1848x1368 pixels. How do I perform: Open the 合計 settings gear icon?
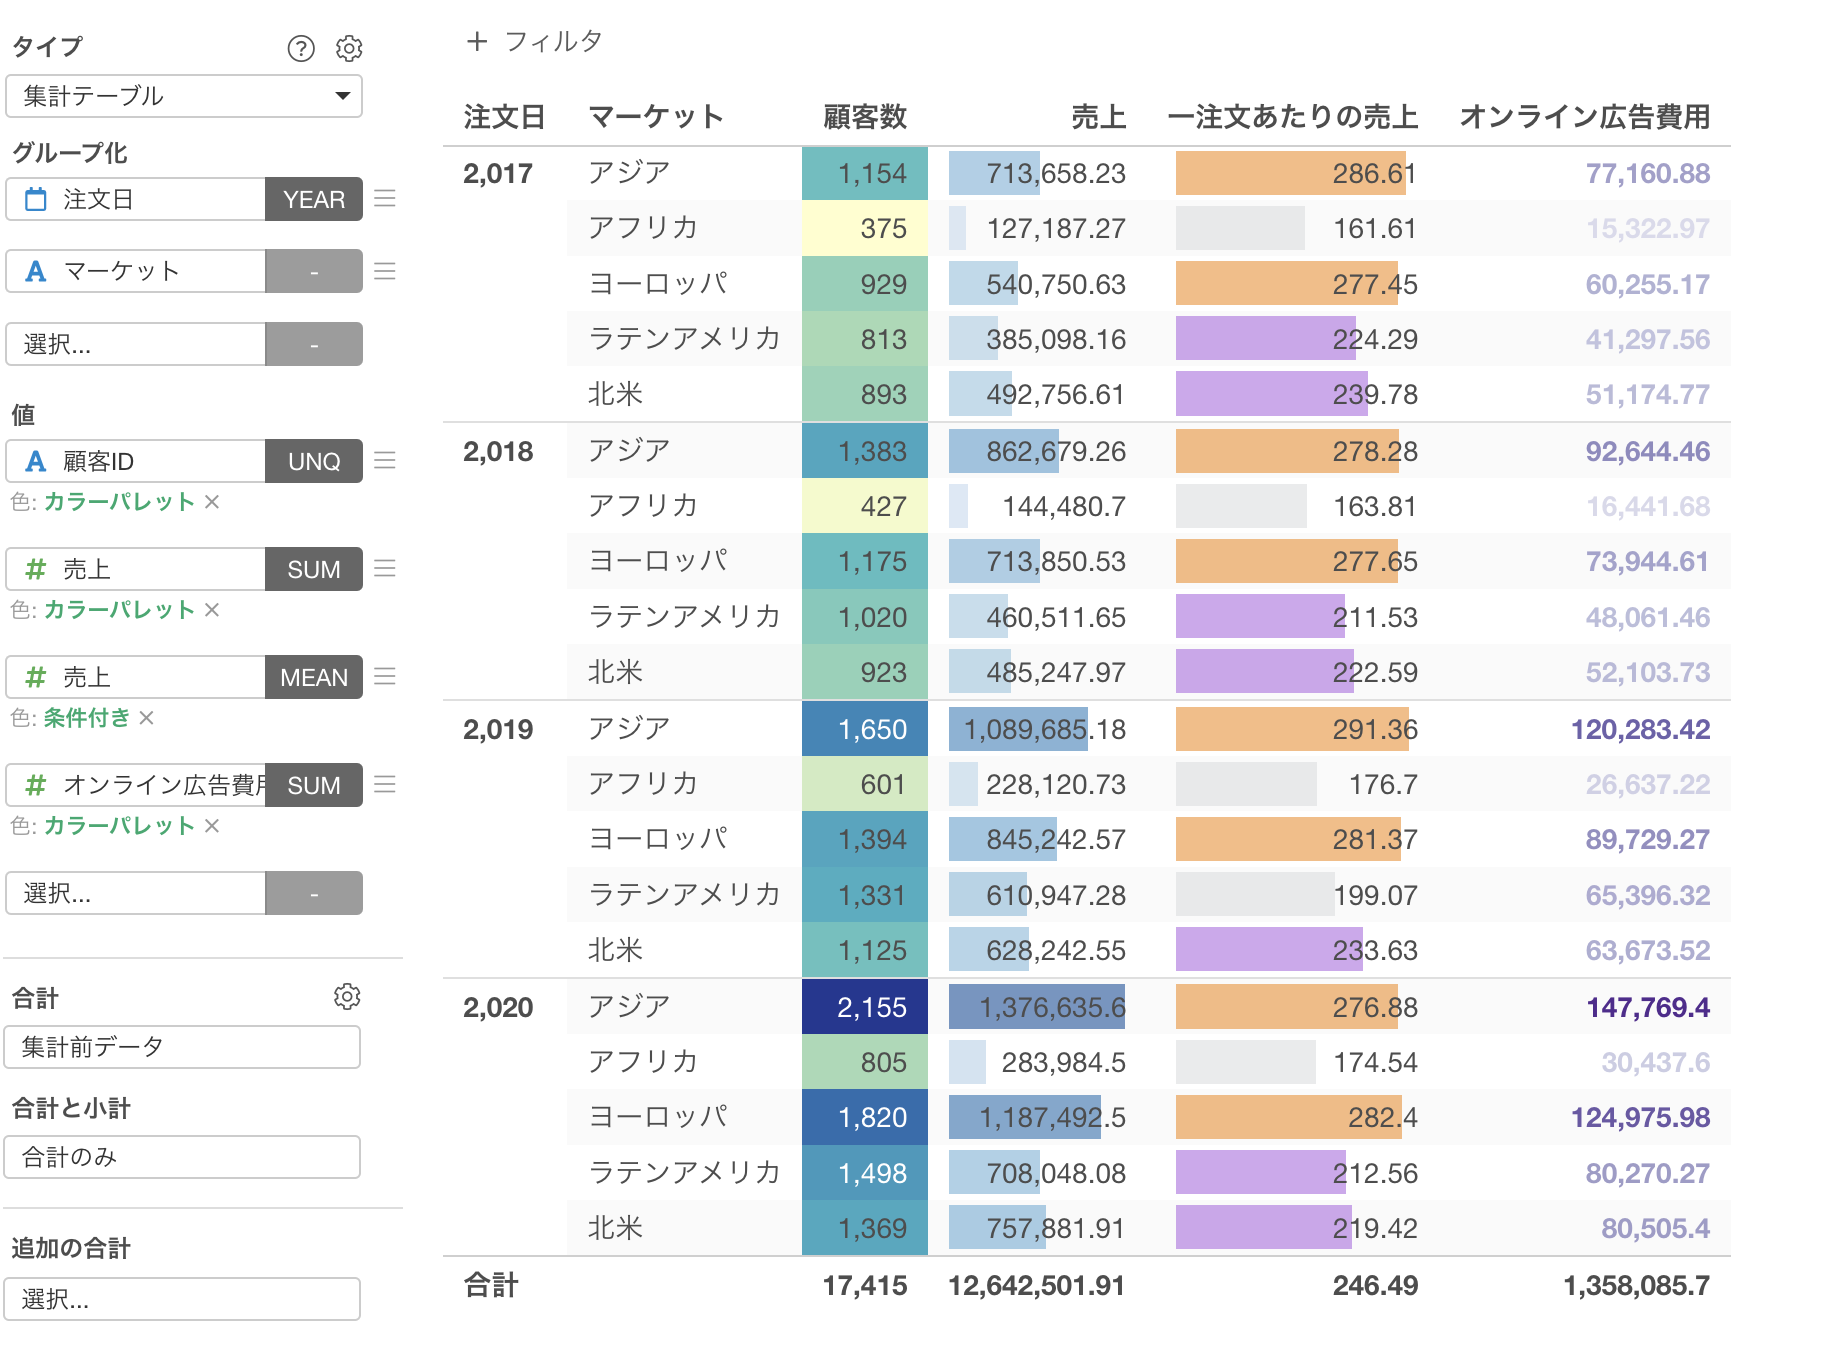tap(347, 996)
